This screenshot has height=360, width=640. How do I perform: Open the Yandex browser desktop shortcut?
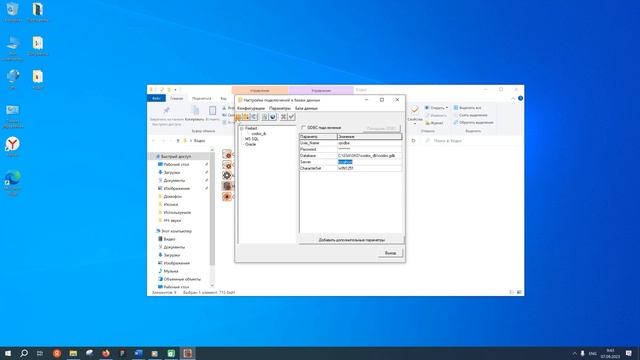(12, 147)
